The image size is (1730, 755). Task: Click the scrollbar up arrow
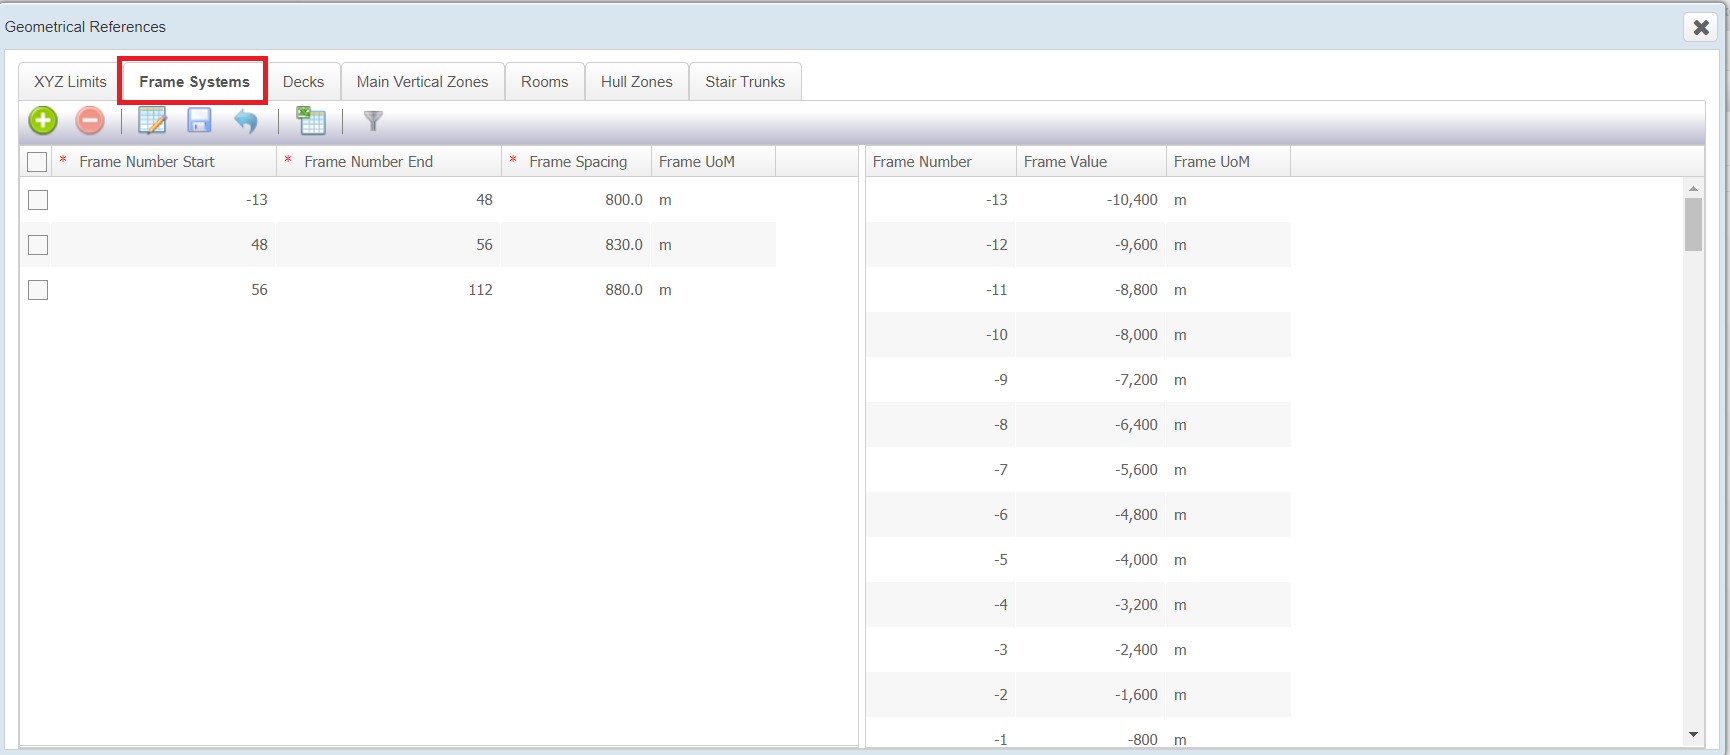point(1693,188)
